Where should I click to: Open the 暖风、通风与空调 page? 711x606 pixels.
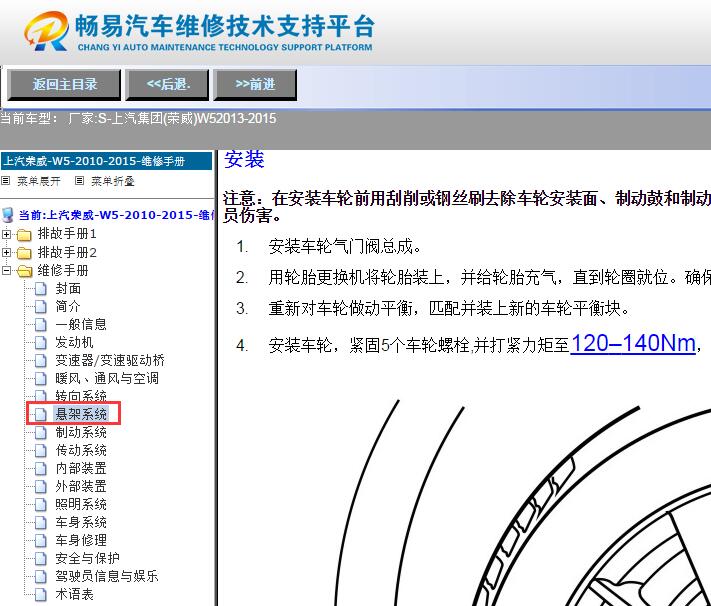[x=107, y=378]
